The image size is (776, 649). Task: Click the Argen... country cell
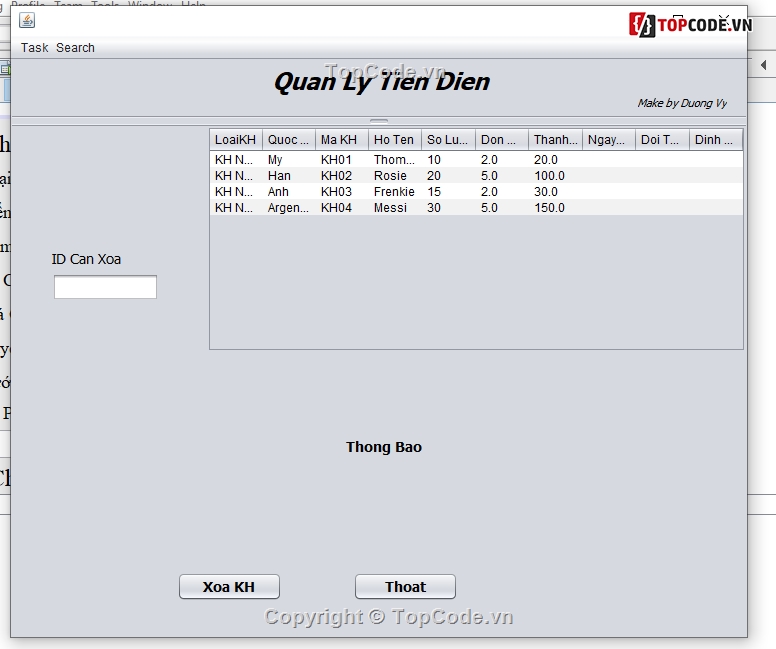(288, 208)
